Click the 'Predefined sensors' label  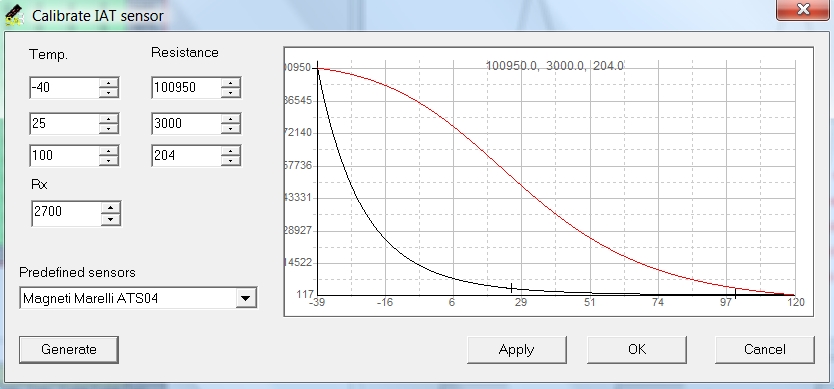(77, 272)
